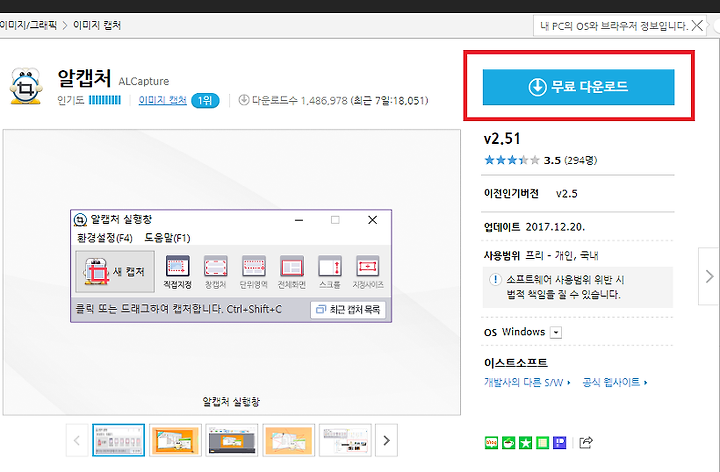Click the share arrow icon
720x472 pixels.
pyautogui.click(x=586, y=443)
